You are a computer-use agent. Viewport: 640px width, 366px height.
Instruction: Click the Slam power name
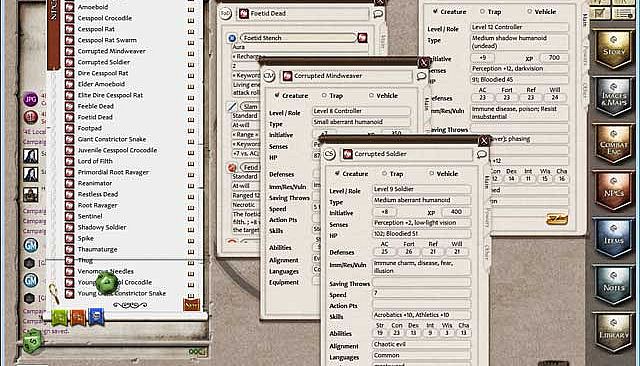coord(250,106)
